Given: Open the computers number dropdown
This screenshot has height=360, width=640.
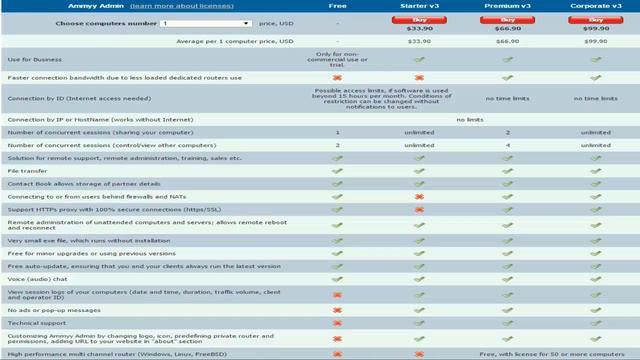Looking at the screenshot, I should click(x=206, y=23).
